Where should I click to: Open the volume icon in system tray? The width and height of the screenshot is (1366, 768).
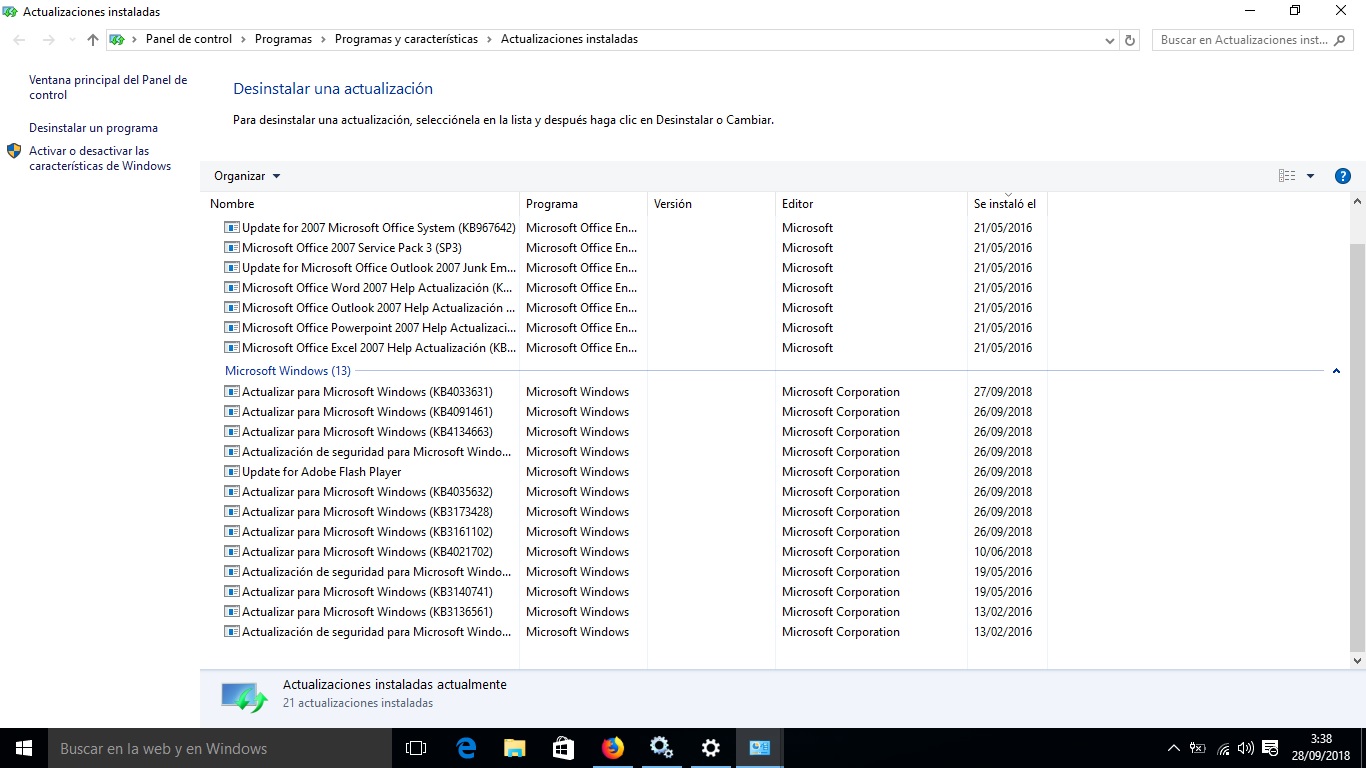pos(1246,748)
